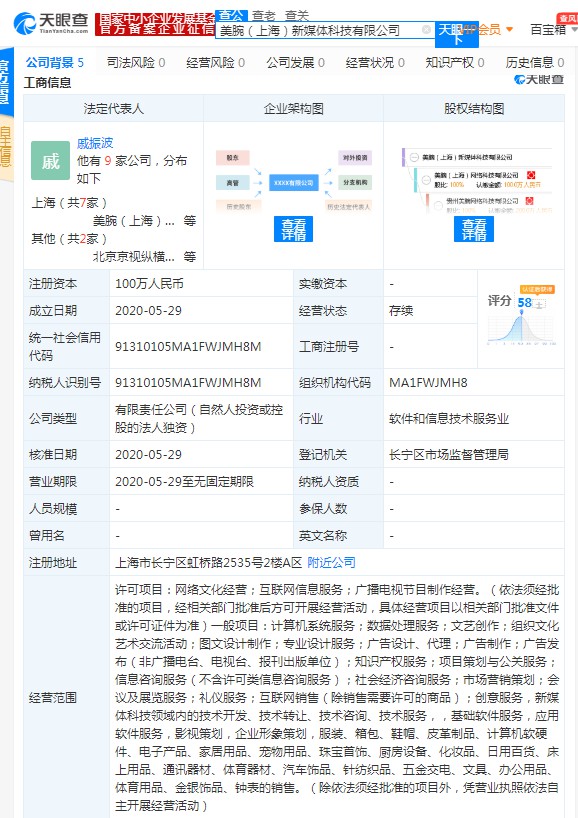Click 北京京视纵横... company under 其他
The image size is (578, 818).
pyautogui.click(x=134, y=257)
